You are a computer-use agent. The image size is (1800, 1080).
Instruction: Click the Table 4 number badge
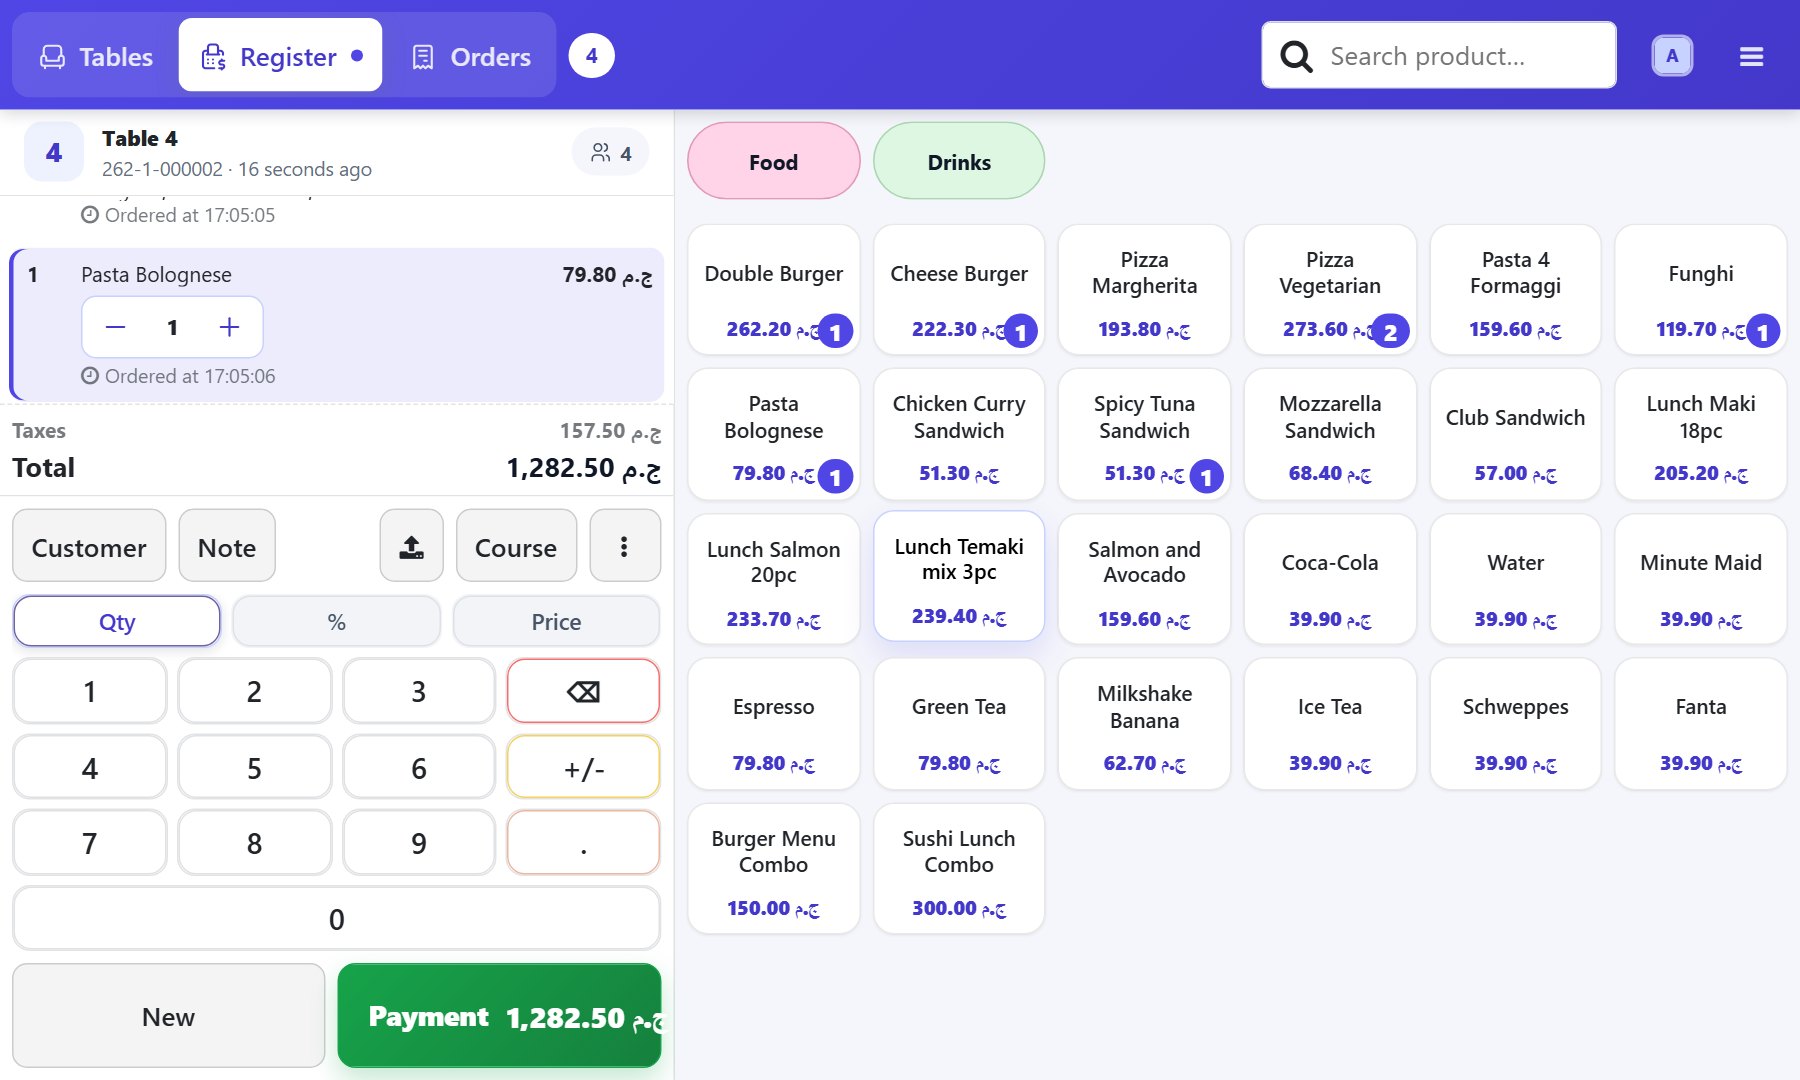coord(54,152)
